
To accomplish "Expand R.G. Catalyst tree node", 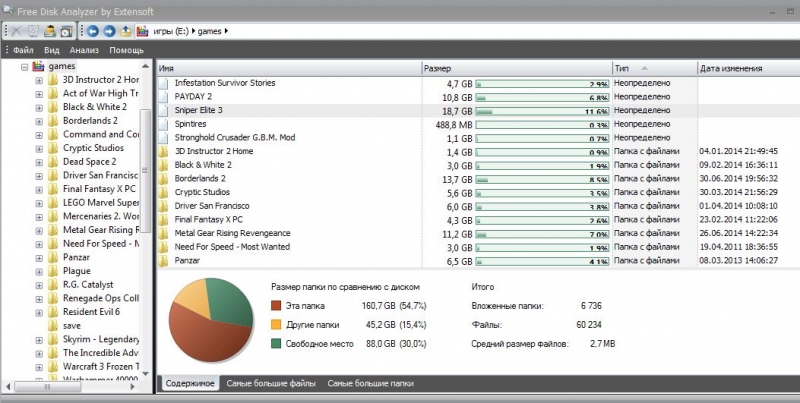I will click(x=39, y=285).
